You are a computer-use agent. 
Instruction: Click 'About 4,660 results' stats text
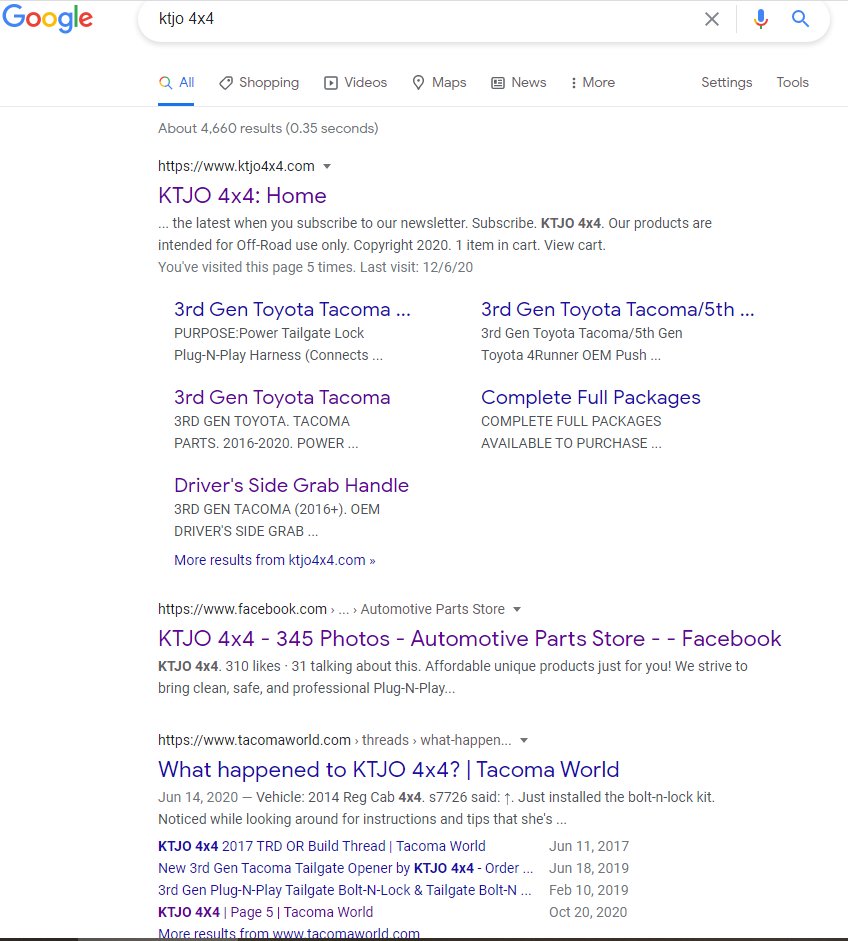pos(268,128)
